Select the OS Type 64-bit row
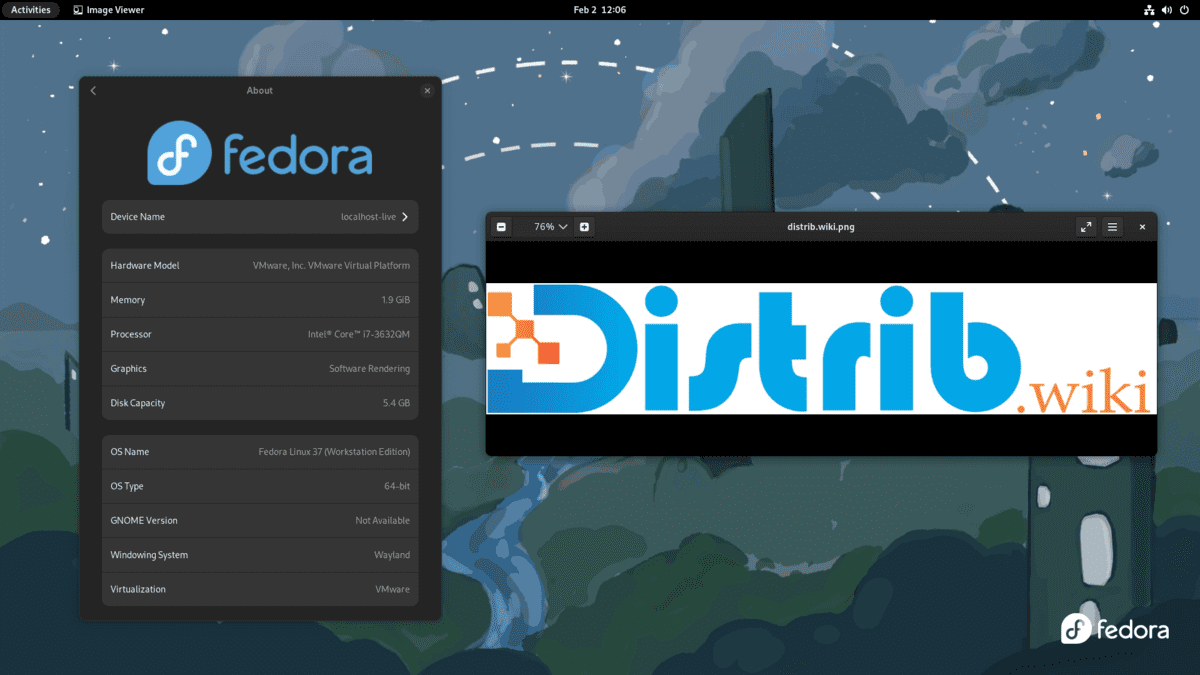Viewport: 1200px width, 675px height. point(260,486)
